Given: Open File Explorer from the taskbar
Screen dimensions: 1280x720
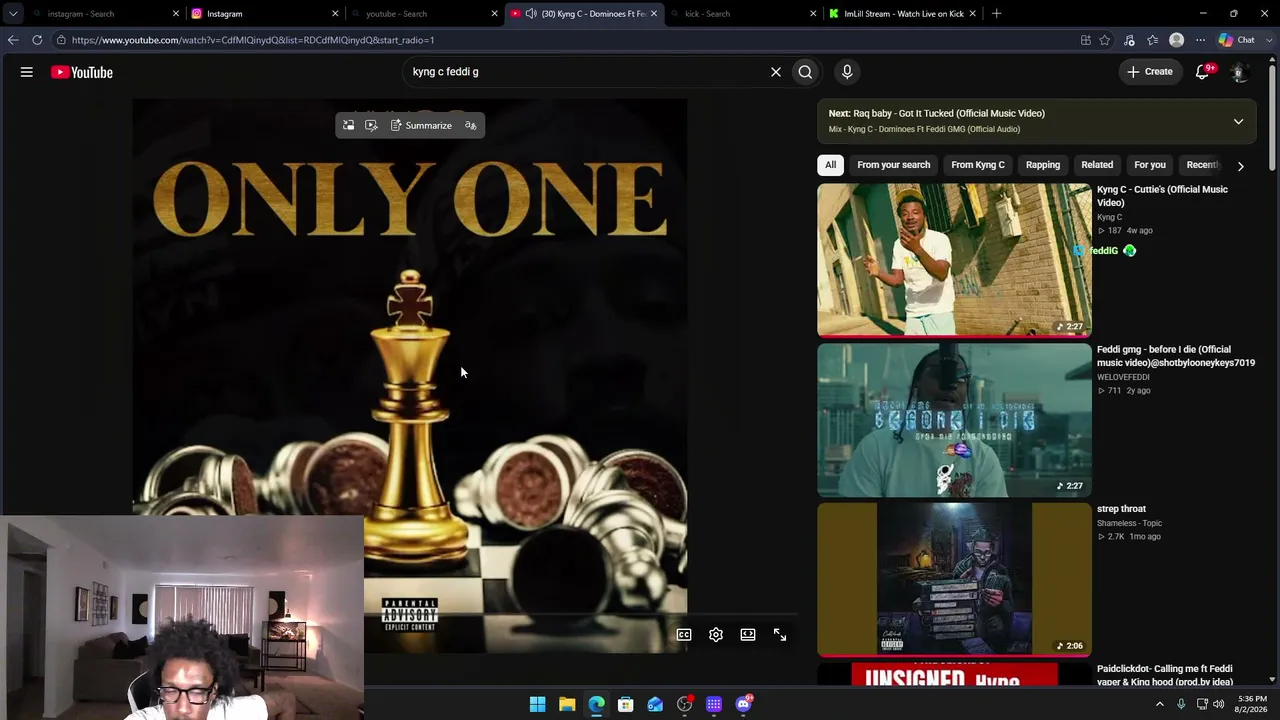Looking at the screenshot, I should click(x=567, y=704).
